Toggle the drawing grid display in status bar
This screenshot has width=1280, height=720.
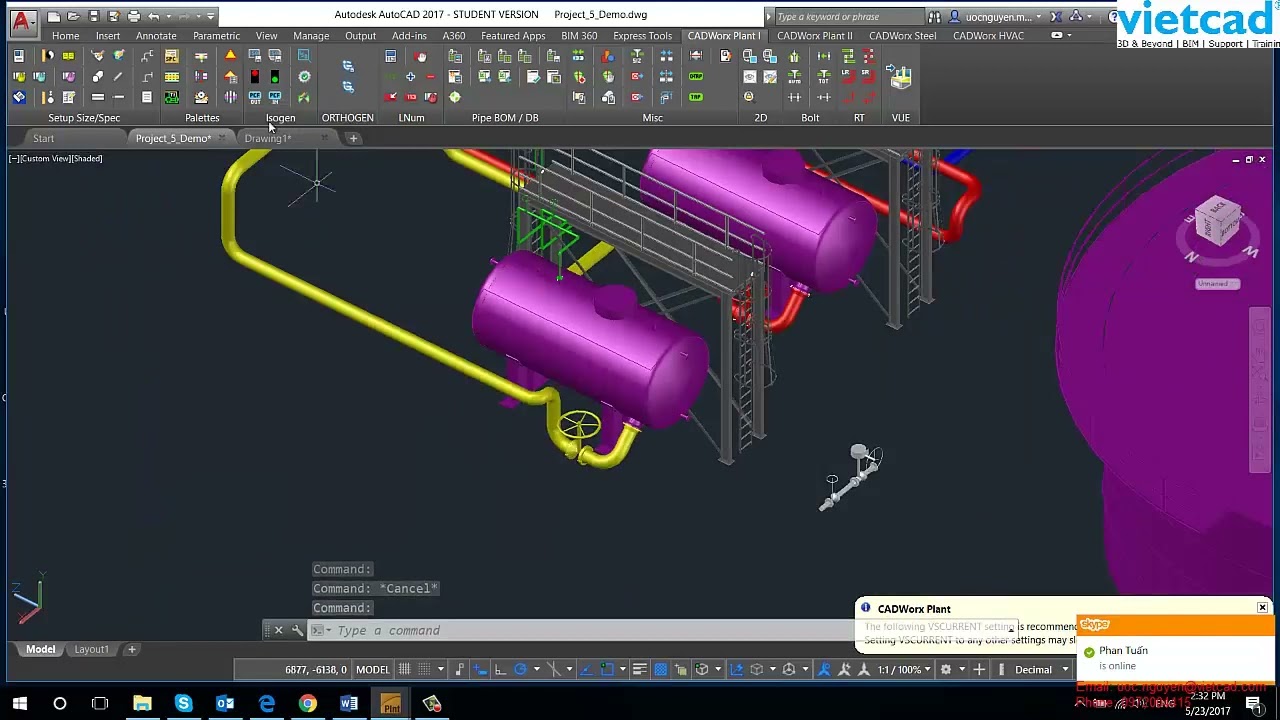[404, 669]
